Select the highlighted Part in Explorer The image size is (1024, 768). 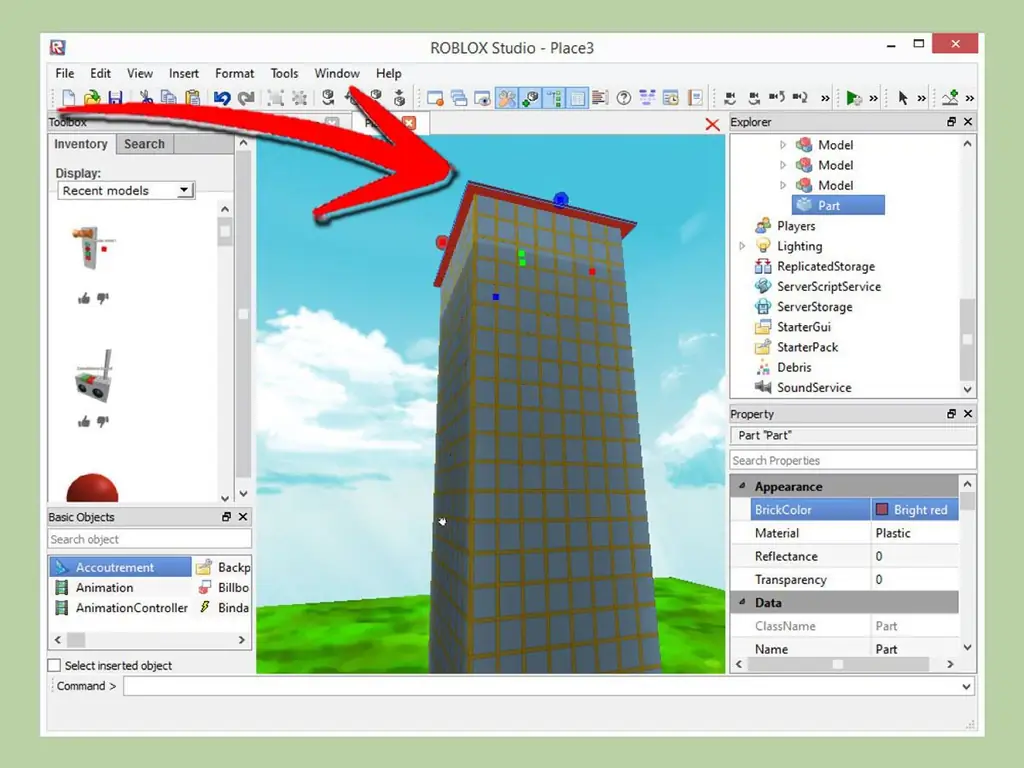pyautogui.click(x=839, y=205)
